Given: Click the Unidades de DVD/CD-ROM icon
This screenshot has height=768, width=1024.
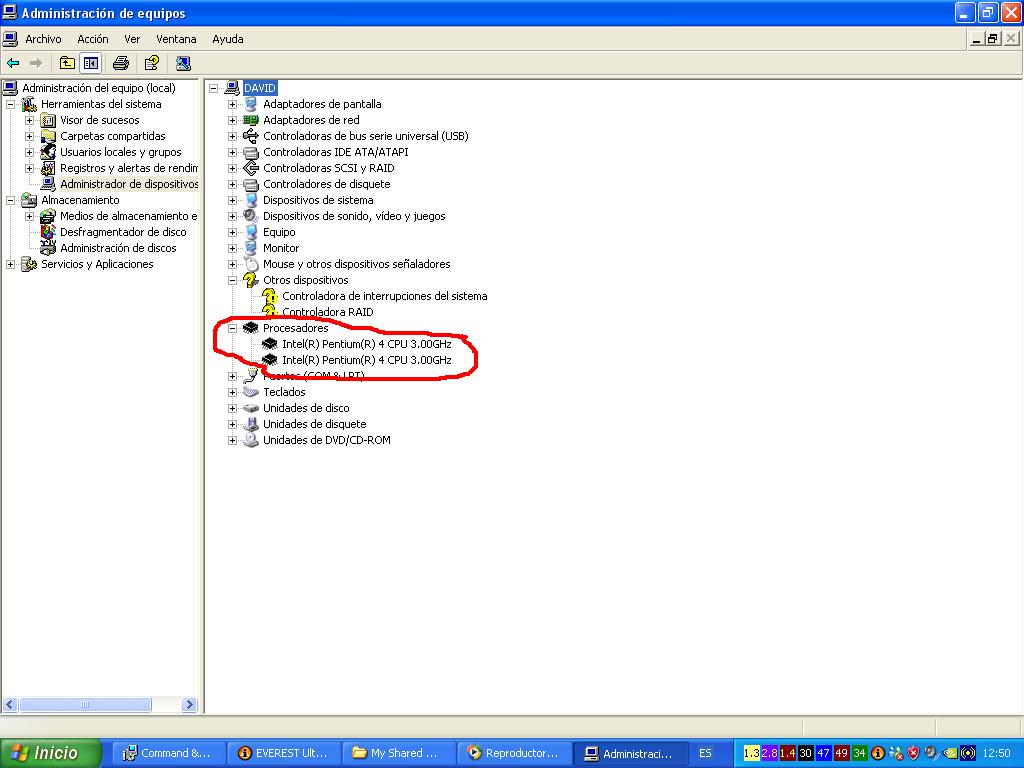Looking at the screenshot, I should 251,440.
